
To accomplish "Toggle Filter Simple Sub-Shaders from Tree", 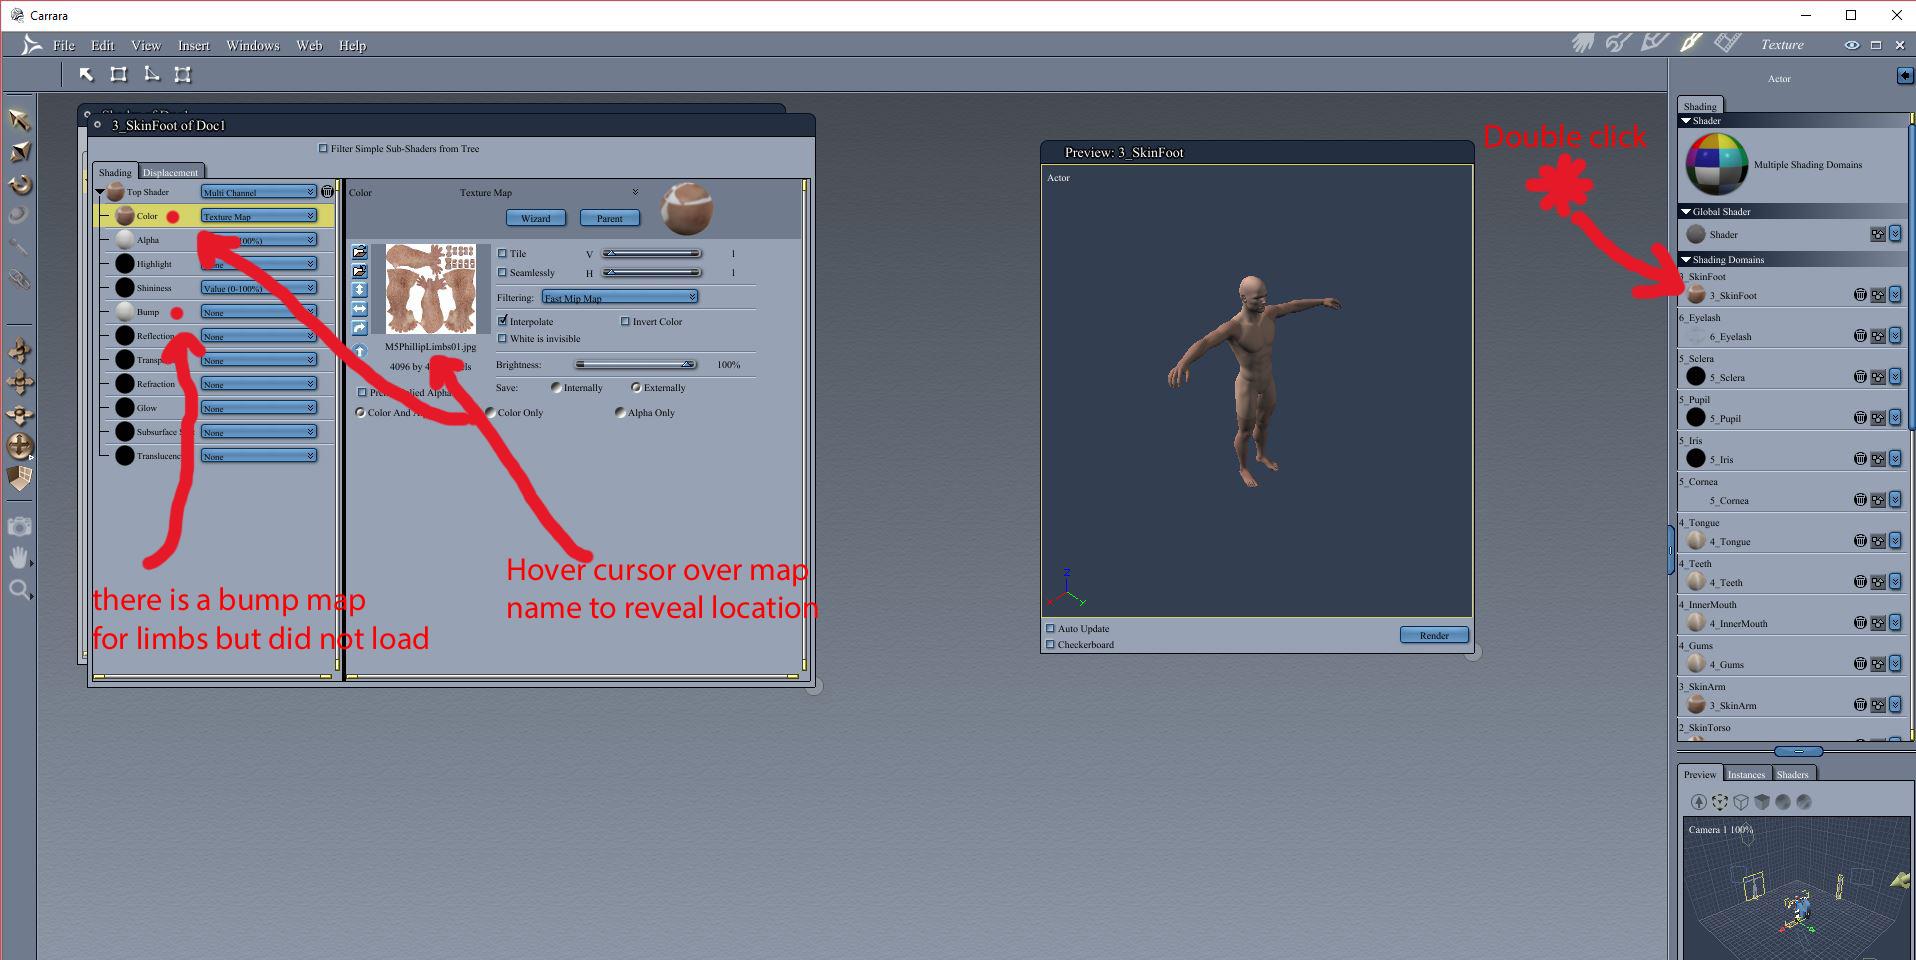I will (x=323, y=149).
